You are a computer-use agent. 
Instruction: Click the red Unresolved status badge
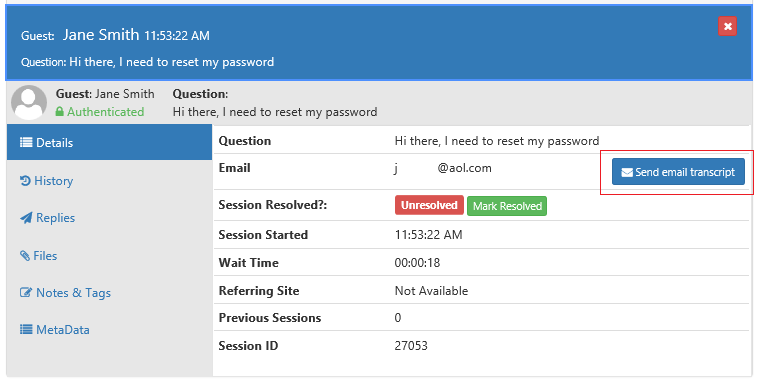[429, 205]
